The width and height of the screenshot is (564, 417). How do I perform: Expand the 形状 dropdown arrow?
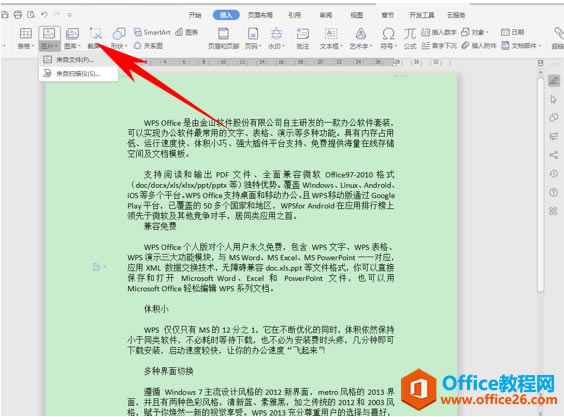(x=126, y=46)
